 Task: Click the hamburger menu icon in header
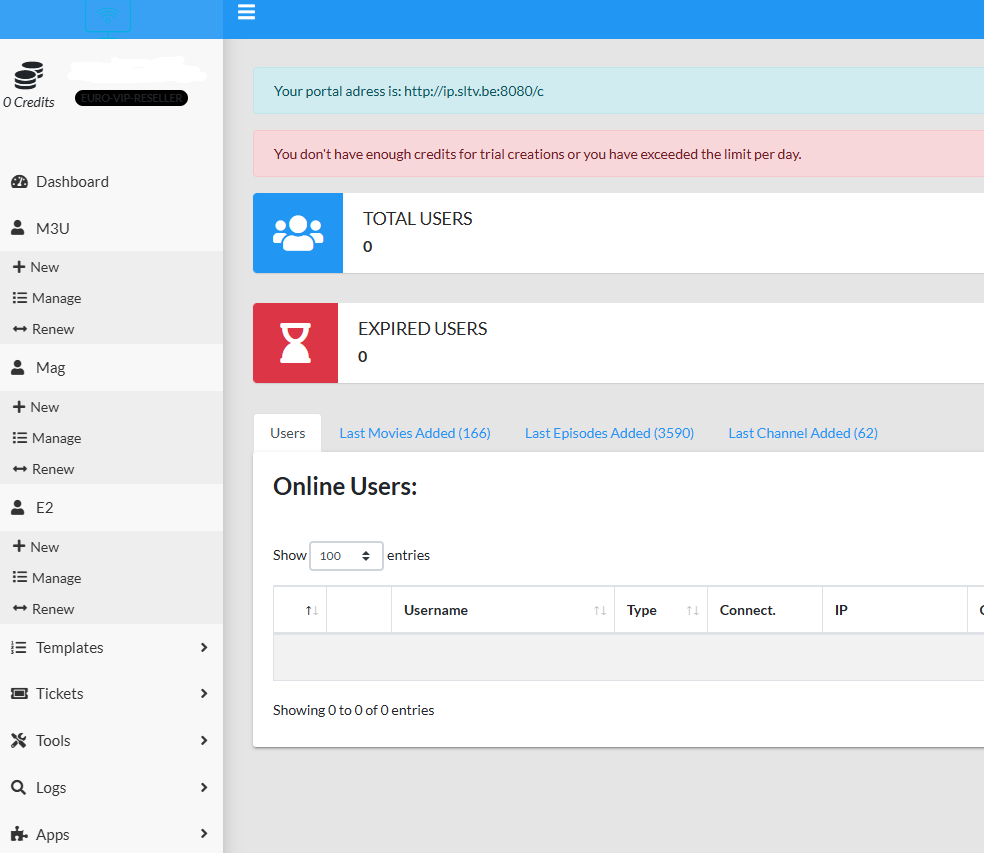tap(246, 12)
